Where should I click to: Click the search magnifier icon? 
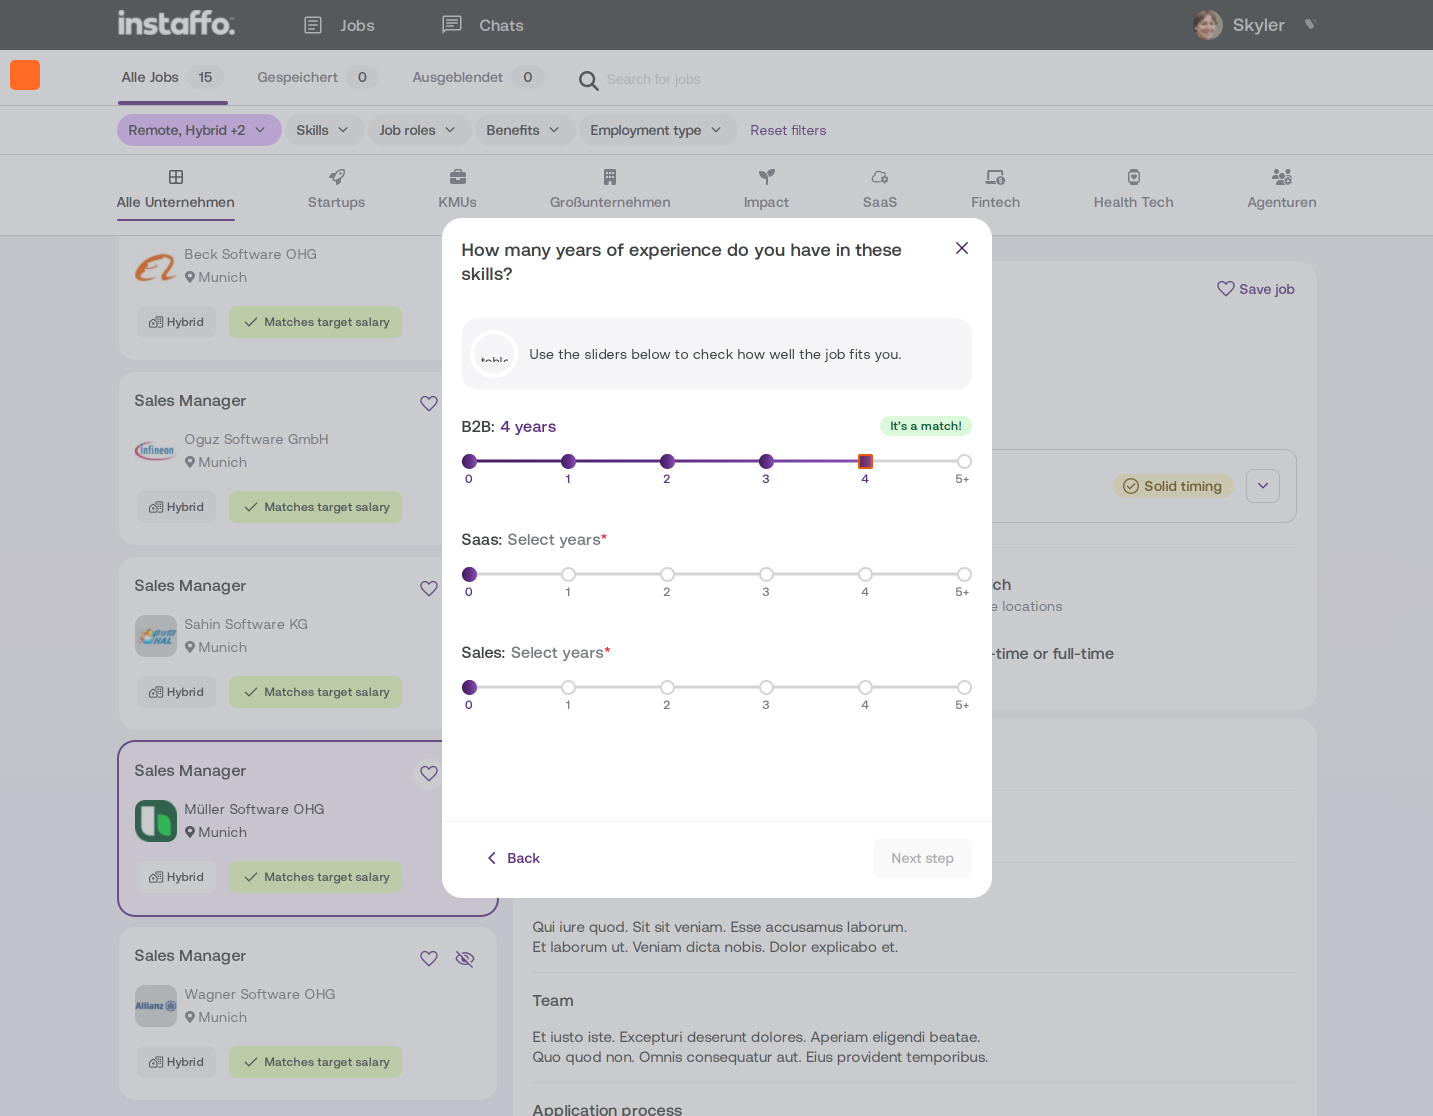point(589,81)
